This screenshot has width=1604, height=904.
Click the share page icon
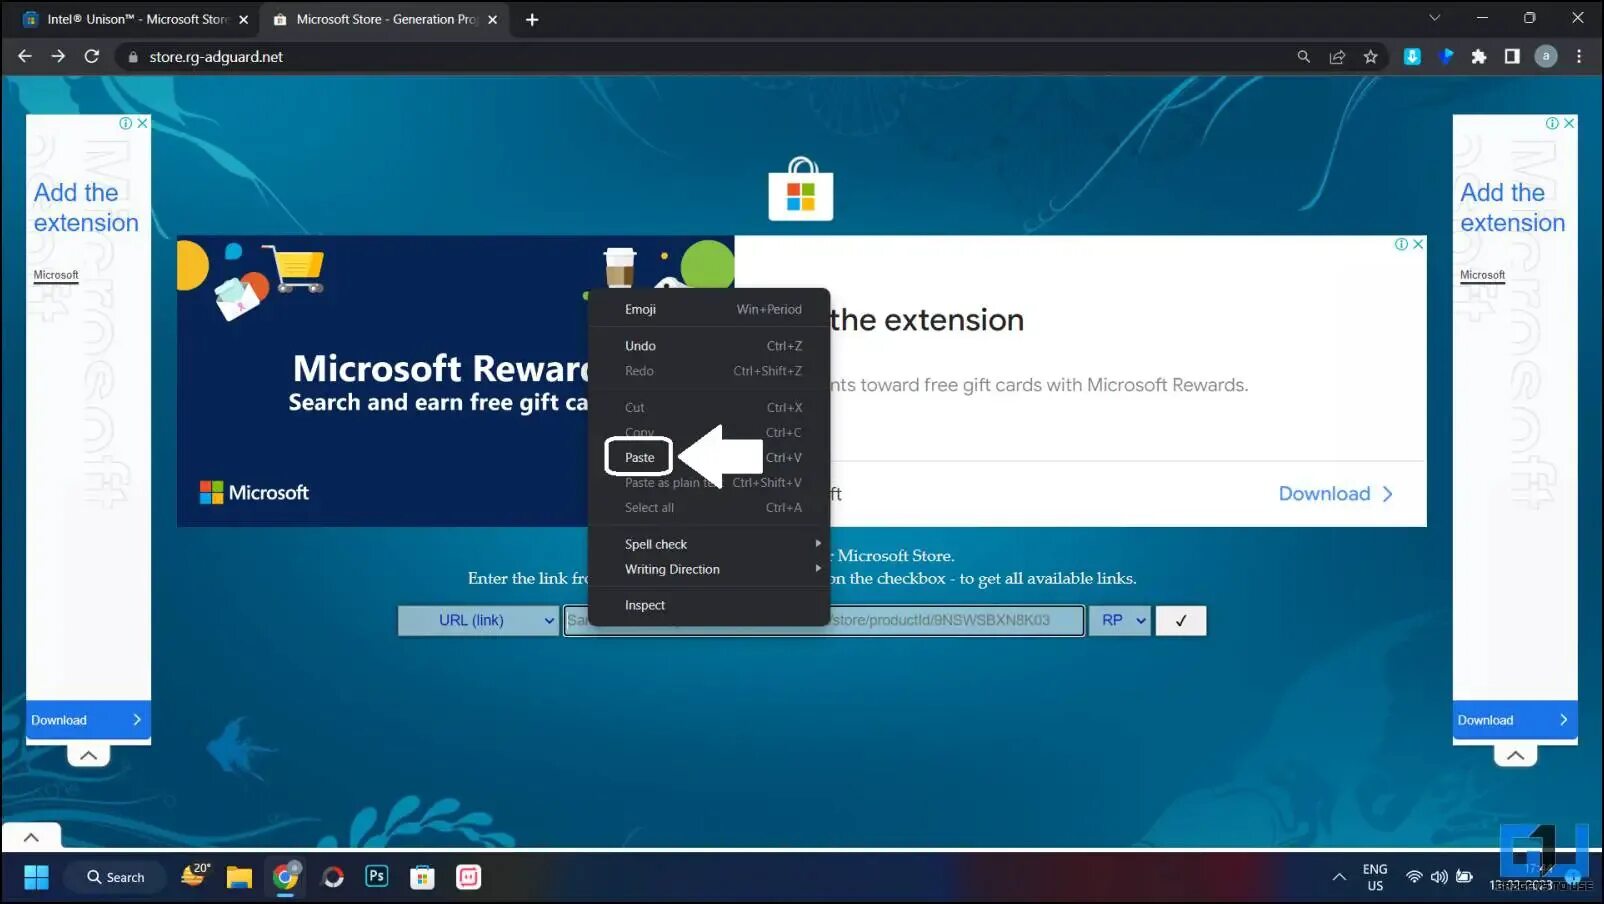[x=1337, y=57]
